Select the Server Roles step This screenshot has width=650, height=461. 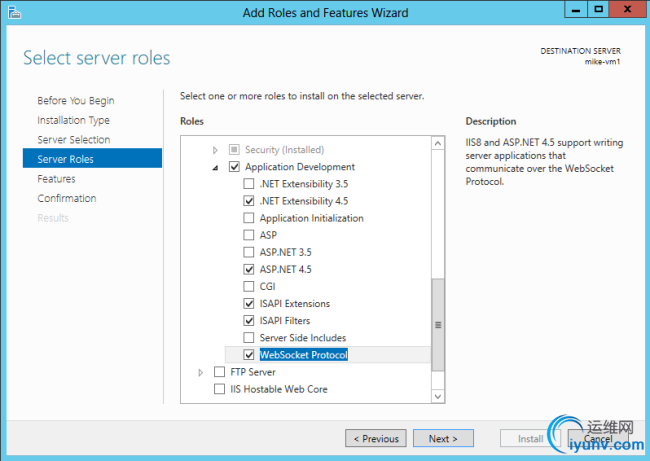pyautogui.click(x=92, y=158)
